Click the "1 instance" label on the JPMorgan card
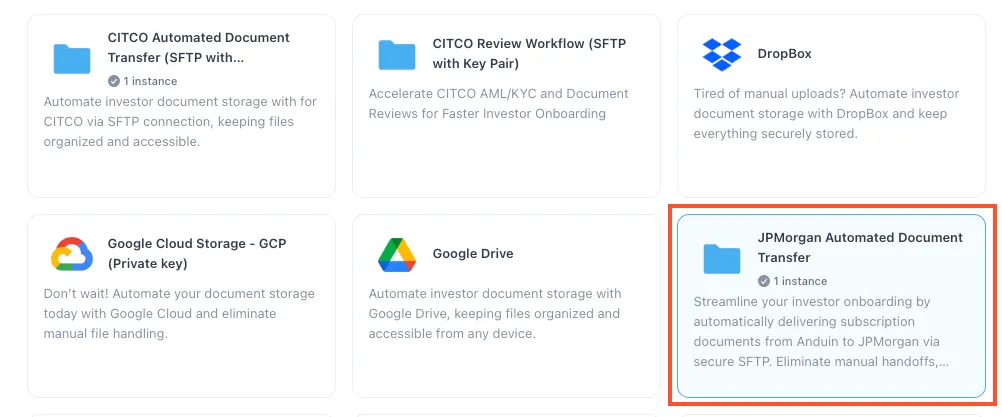 click(x=800, y=281)
